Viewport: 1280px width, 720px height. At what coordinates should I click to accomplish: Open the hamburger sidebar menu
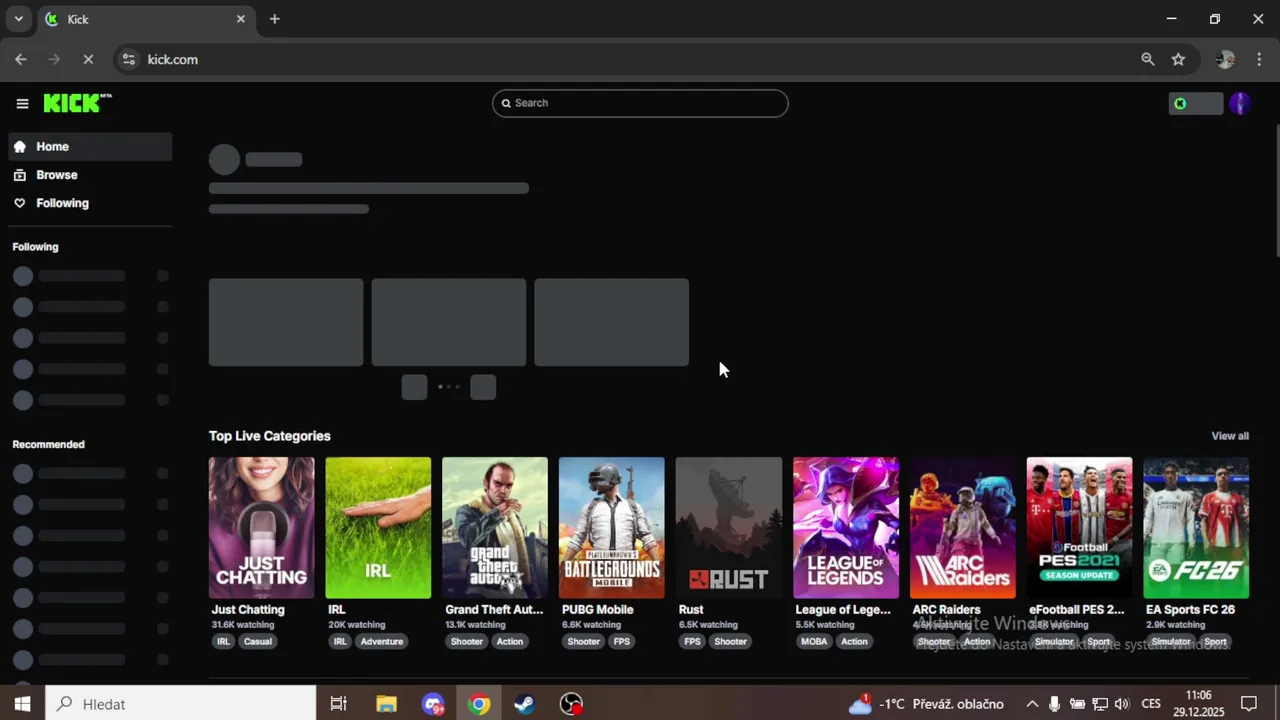[x=22, y=104]
